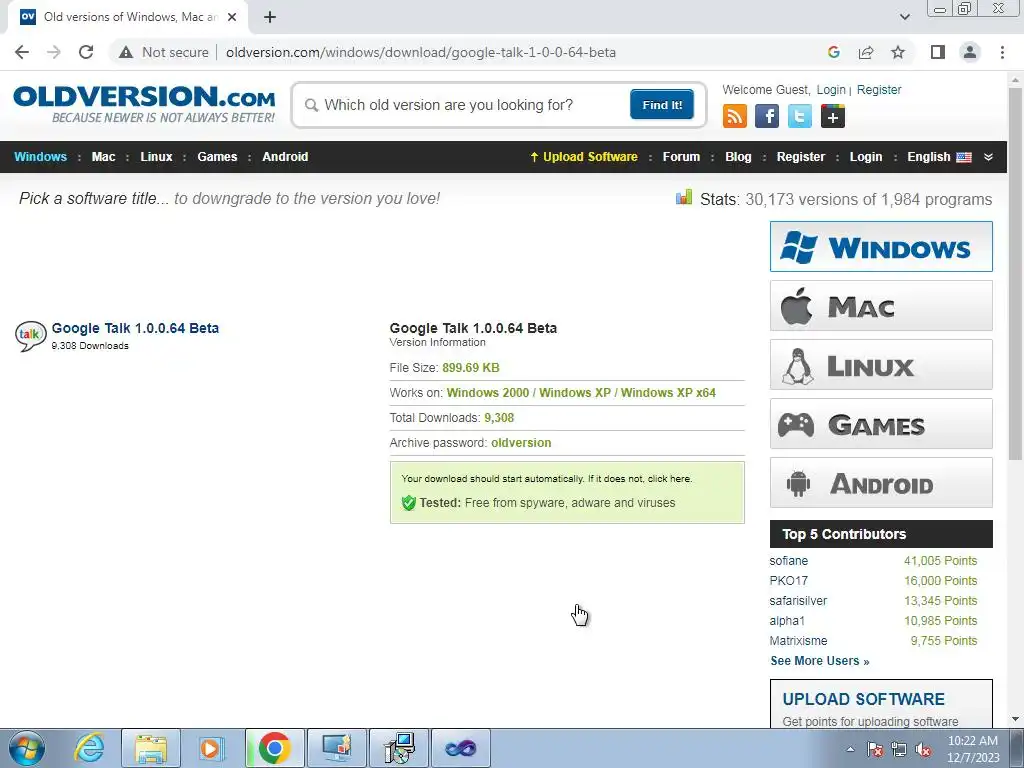Screen dimensions: 1024x768
Task: Open Chrome three-dot menu
Action: (x=1002, y=52)
